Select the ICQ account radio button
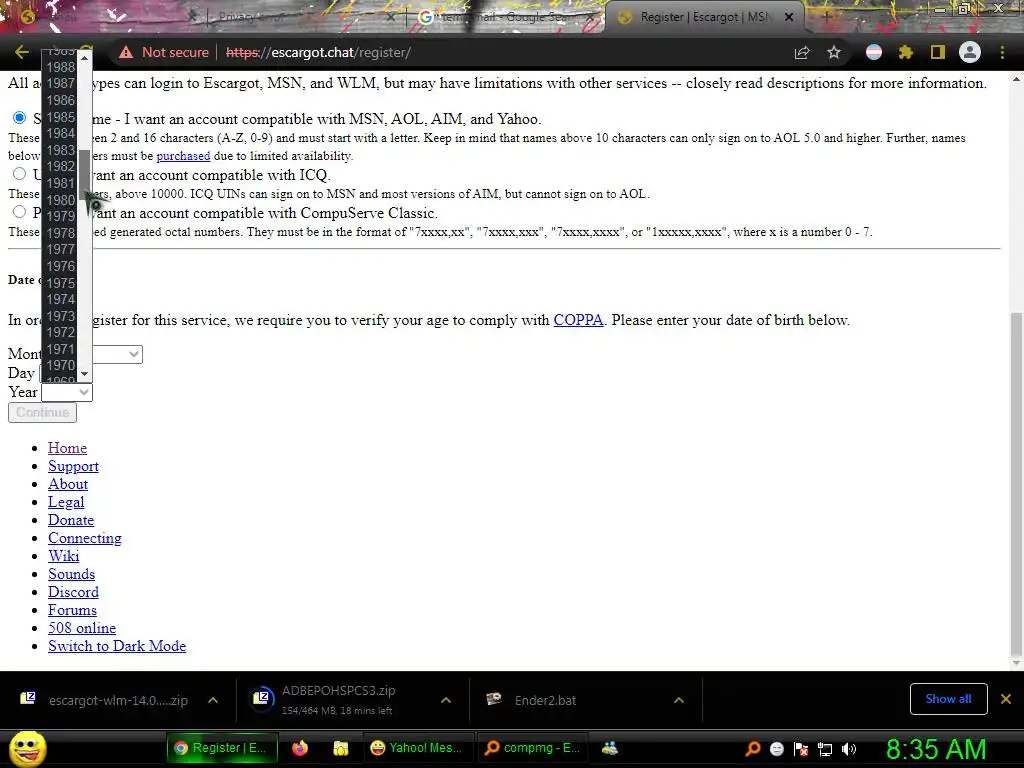 [20, 174]
